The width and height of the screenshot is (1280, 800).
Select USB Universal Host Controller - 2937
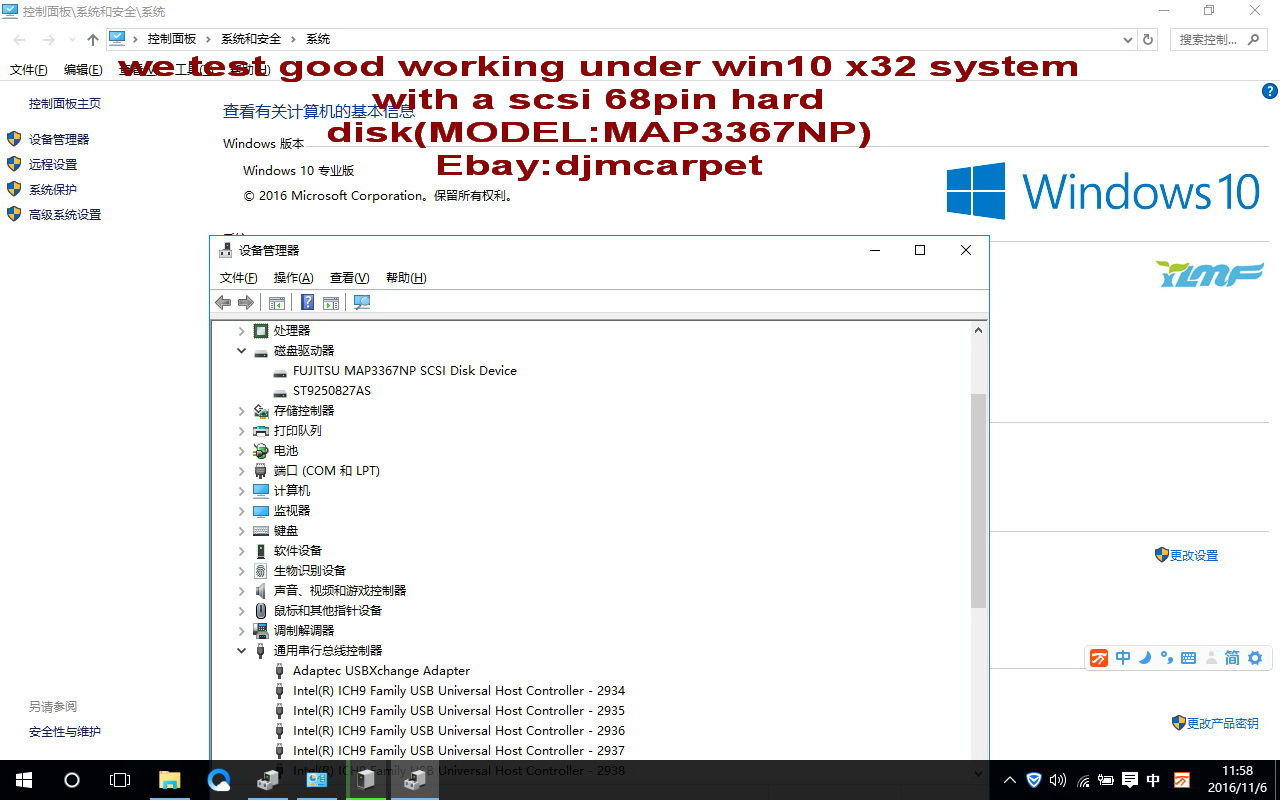tap(459, 751)
